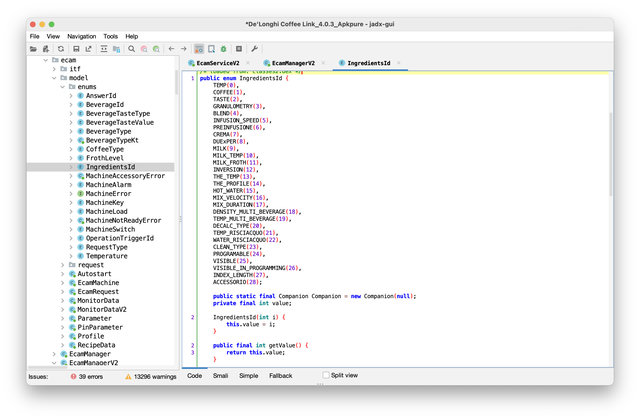Image resolution: width=640 pixels, height=420 pixels.
Task: Select the IngredientsId editor tab
Action: [368, 63]
